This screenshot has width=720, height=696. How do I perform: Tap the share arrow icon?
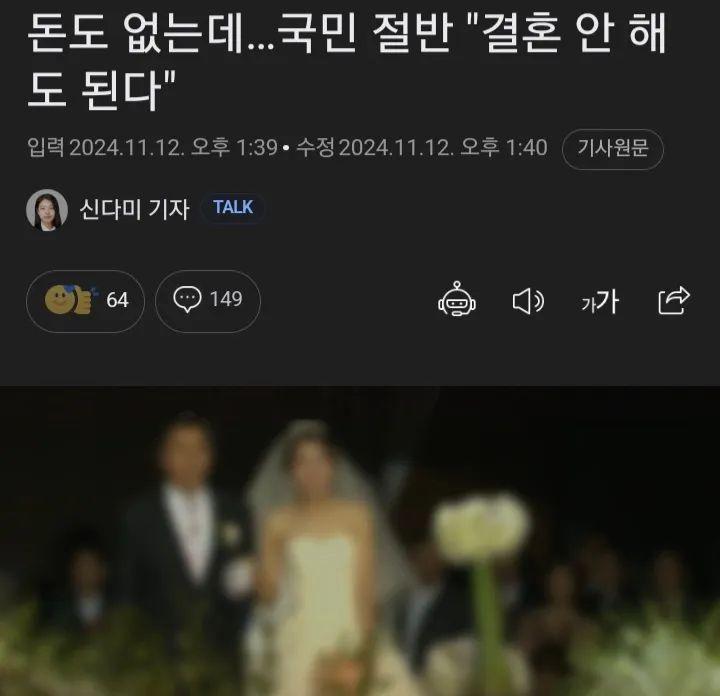pos(674,301)
